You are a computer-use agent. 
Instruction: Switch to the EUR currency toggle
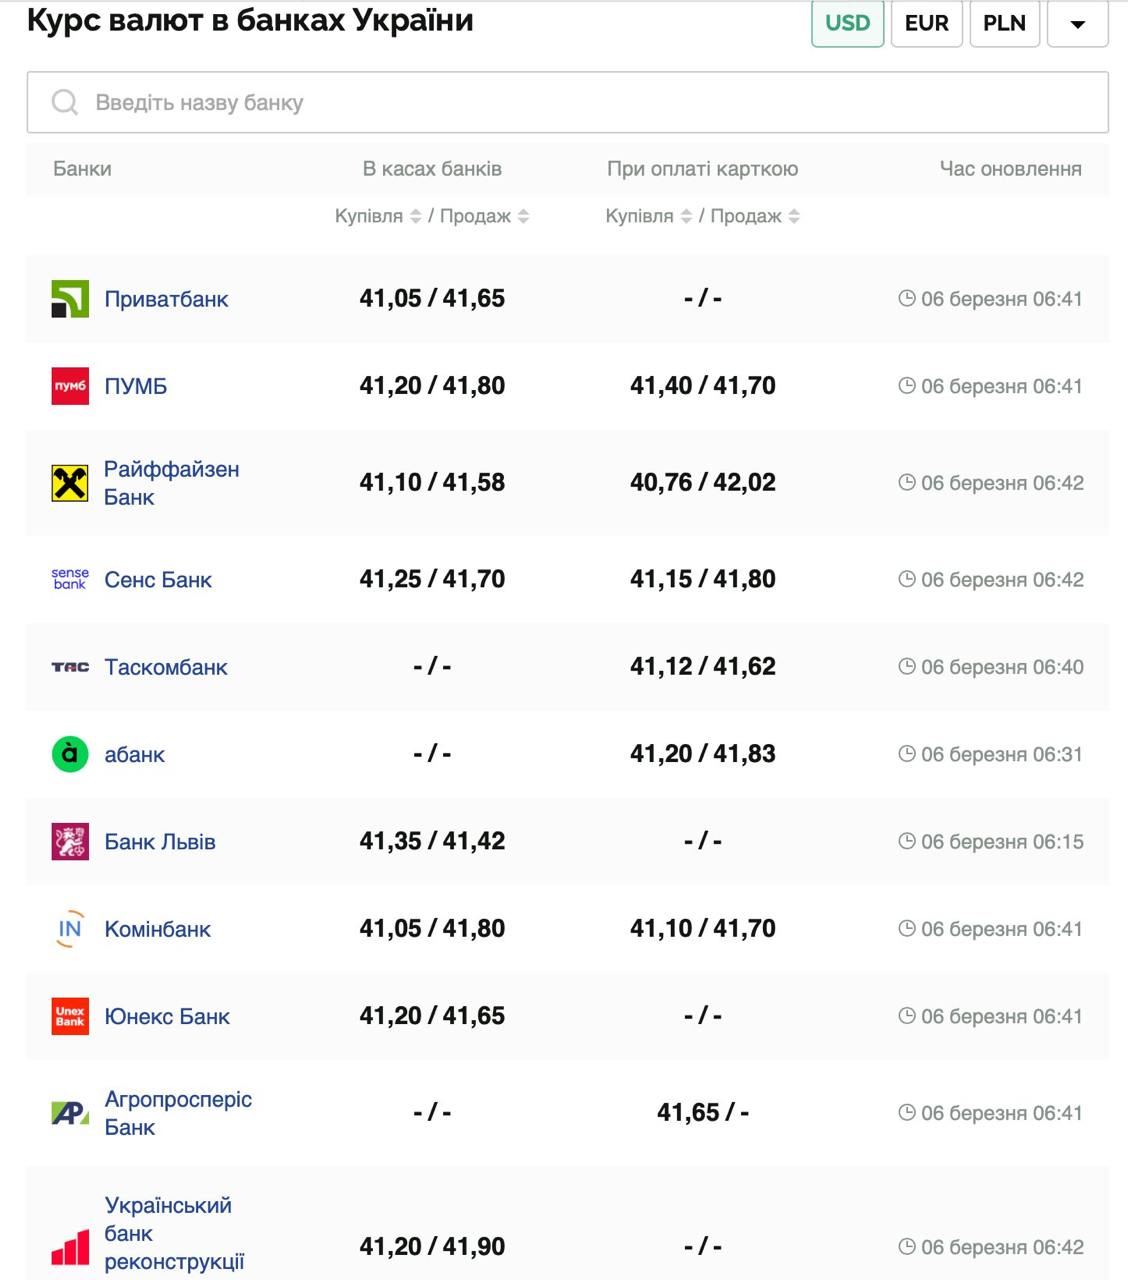click(926, 23)
